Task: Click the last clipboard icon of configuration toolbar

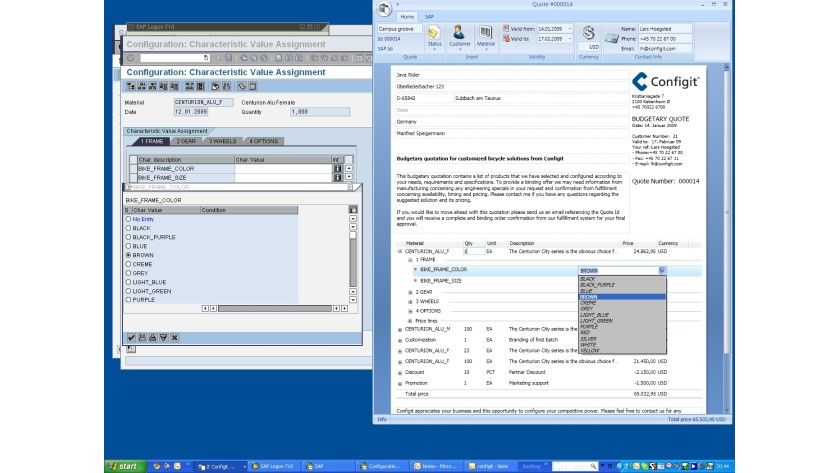Action: point(253,86)
